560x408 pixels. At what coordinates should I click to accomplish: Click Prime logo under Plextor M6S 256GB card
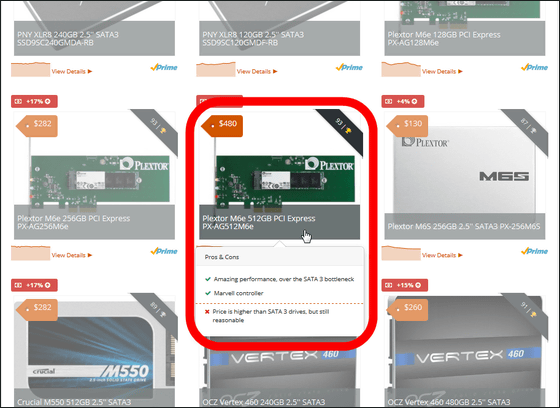pos(534,251)
